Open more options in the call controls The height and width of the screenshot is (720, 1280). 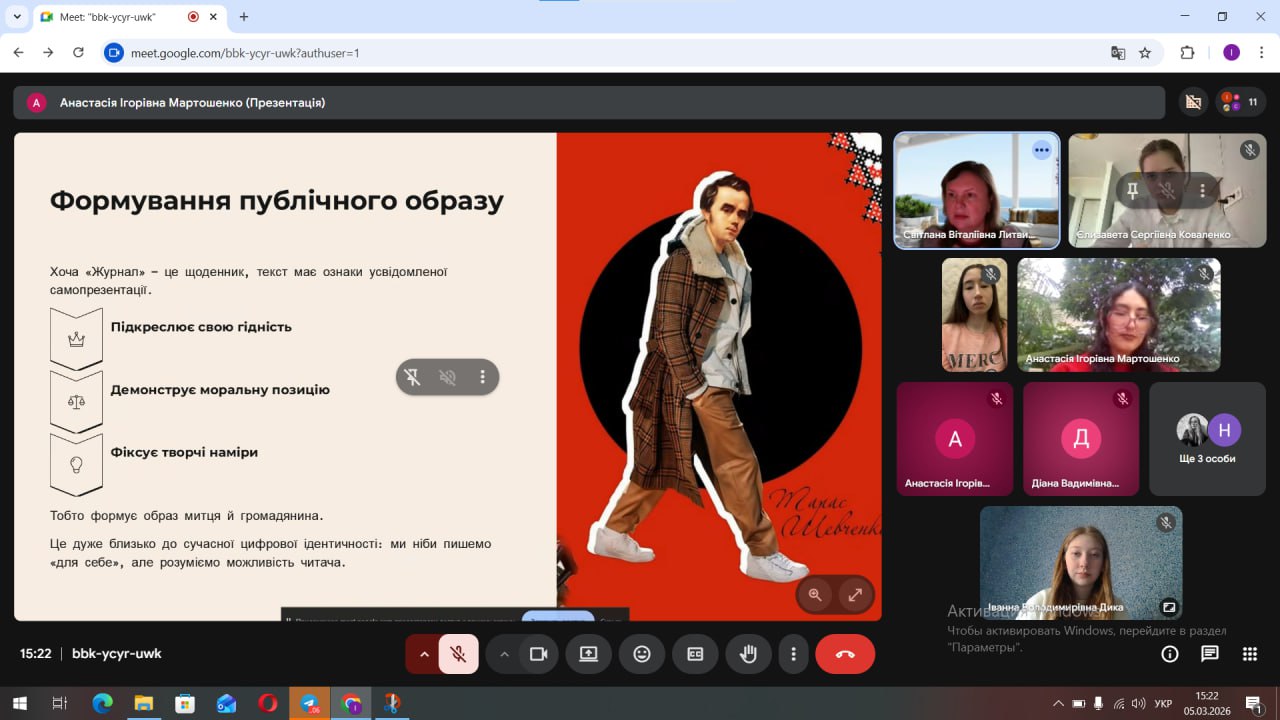pyautogui.click(x=794, y=654)
